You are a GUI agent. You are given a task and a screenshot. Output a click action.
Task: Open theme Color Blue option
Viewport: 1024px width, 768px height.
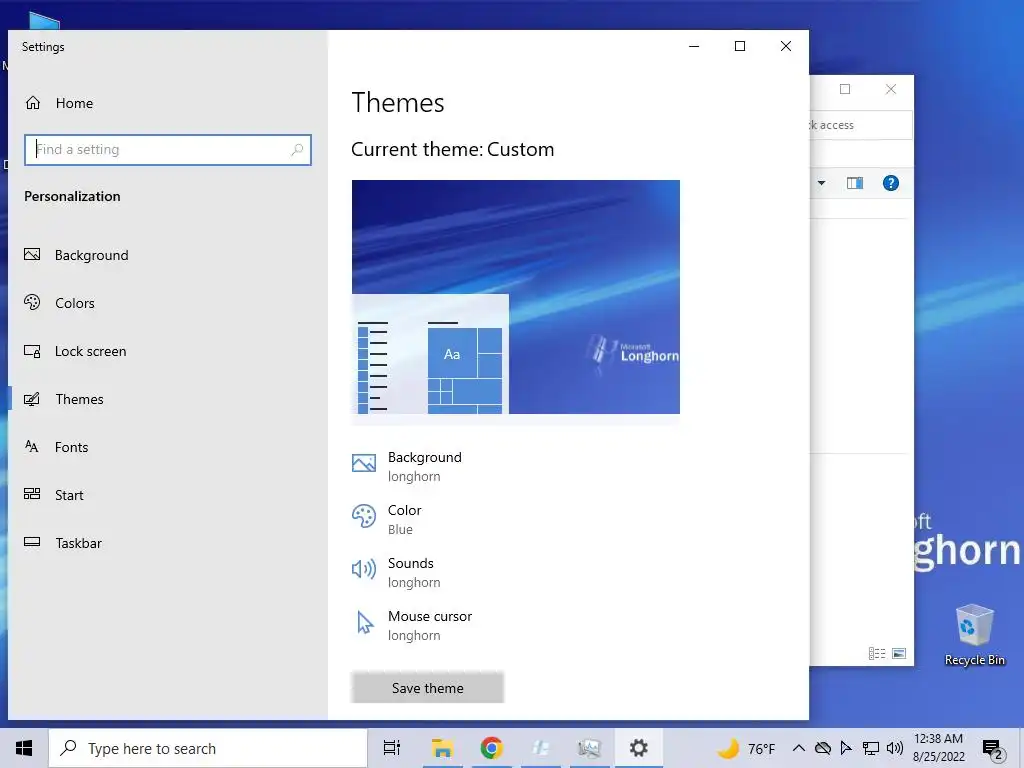387,519
